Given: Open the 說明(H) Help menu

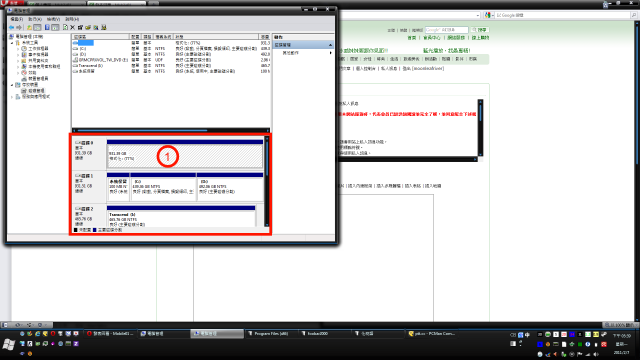Looking at the screenshot, I should 72,19.
